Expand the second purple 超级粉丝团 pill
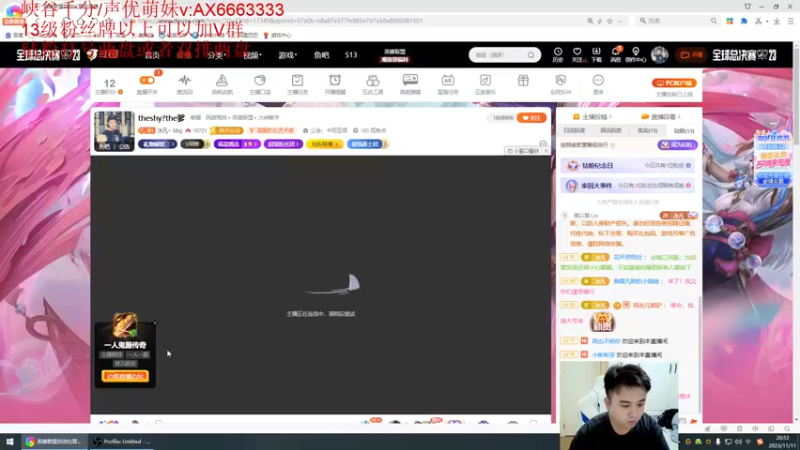 click(x=283, y=144)
